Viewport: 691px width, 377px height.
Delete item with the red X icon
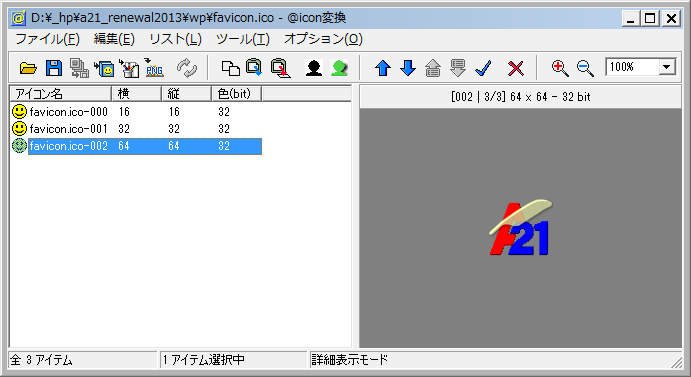[516, 68]
